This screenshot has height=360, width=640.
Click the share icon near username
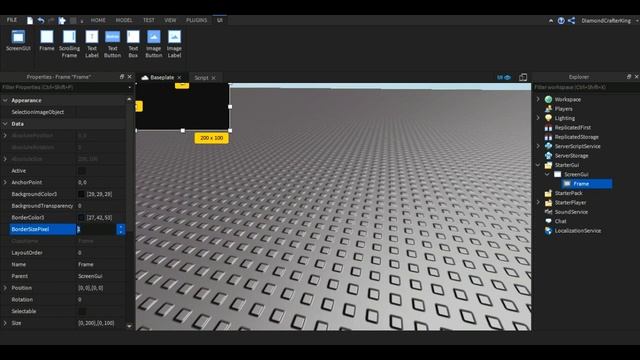(571, 20)
